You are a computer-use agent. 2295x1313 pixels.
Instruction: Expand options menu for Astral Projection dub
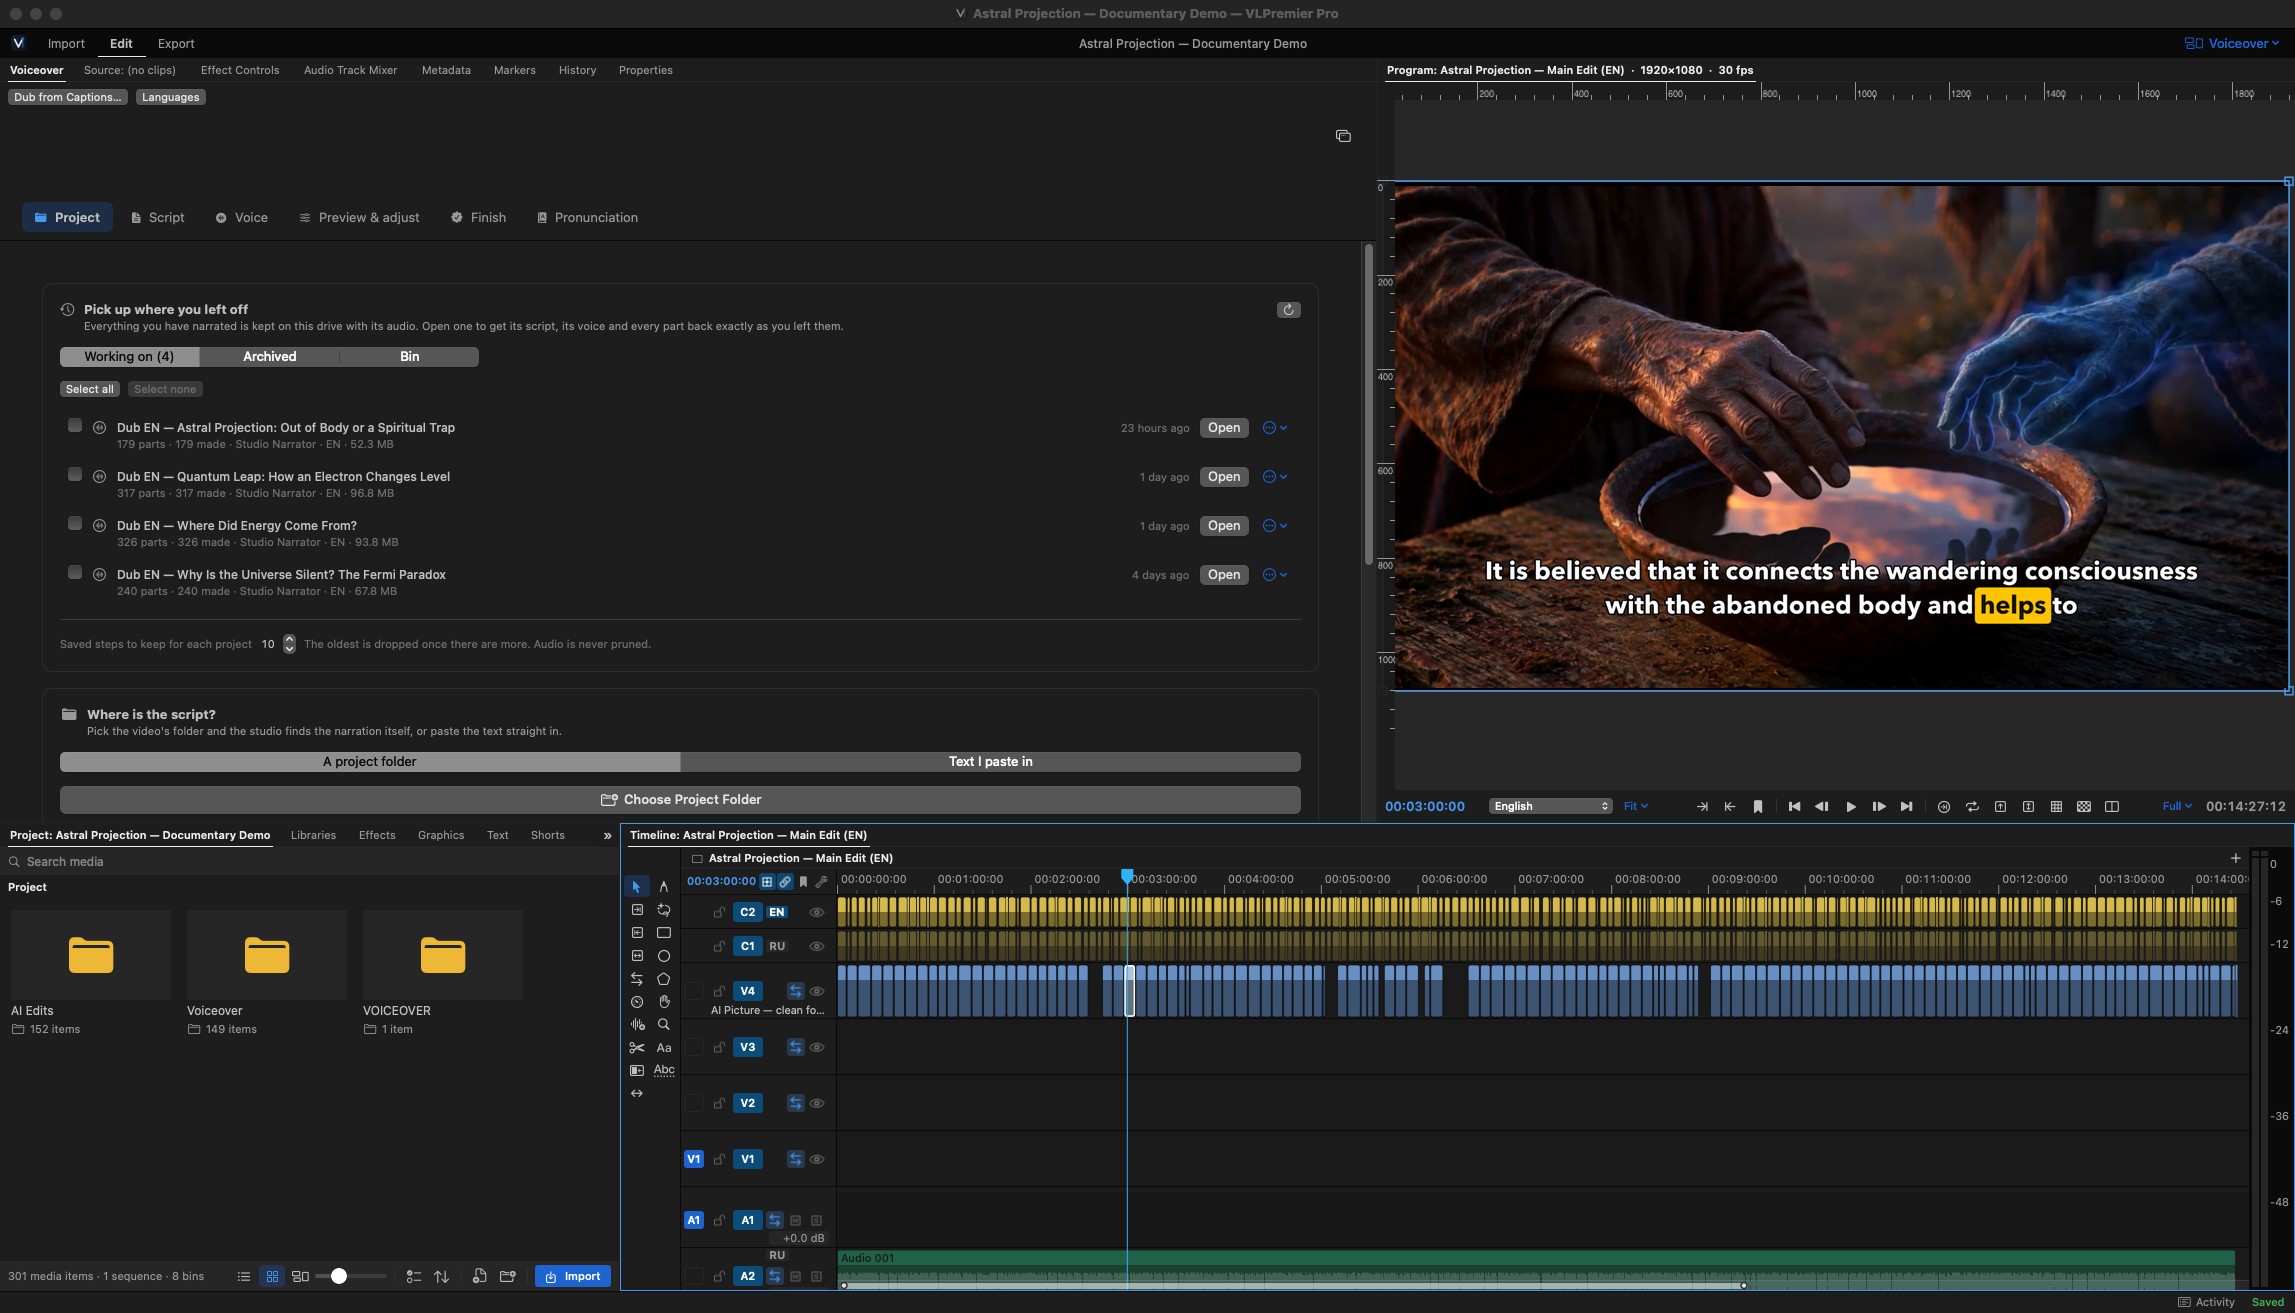pos(1275,428)
